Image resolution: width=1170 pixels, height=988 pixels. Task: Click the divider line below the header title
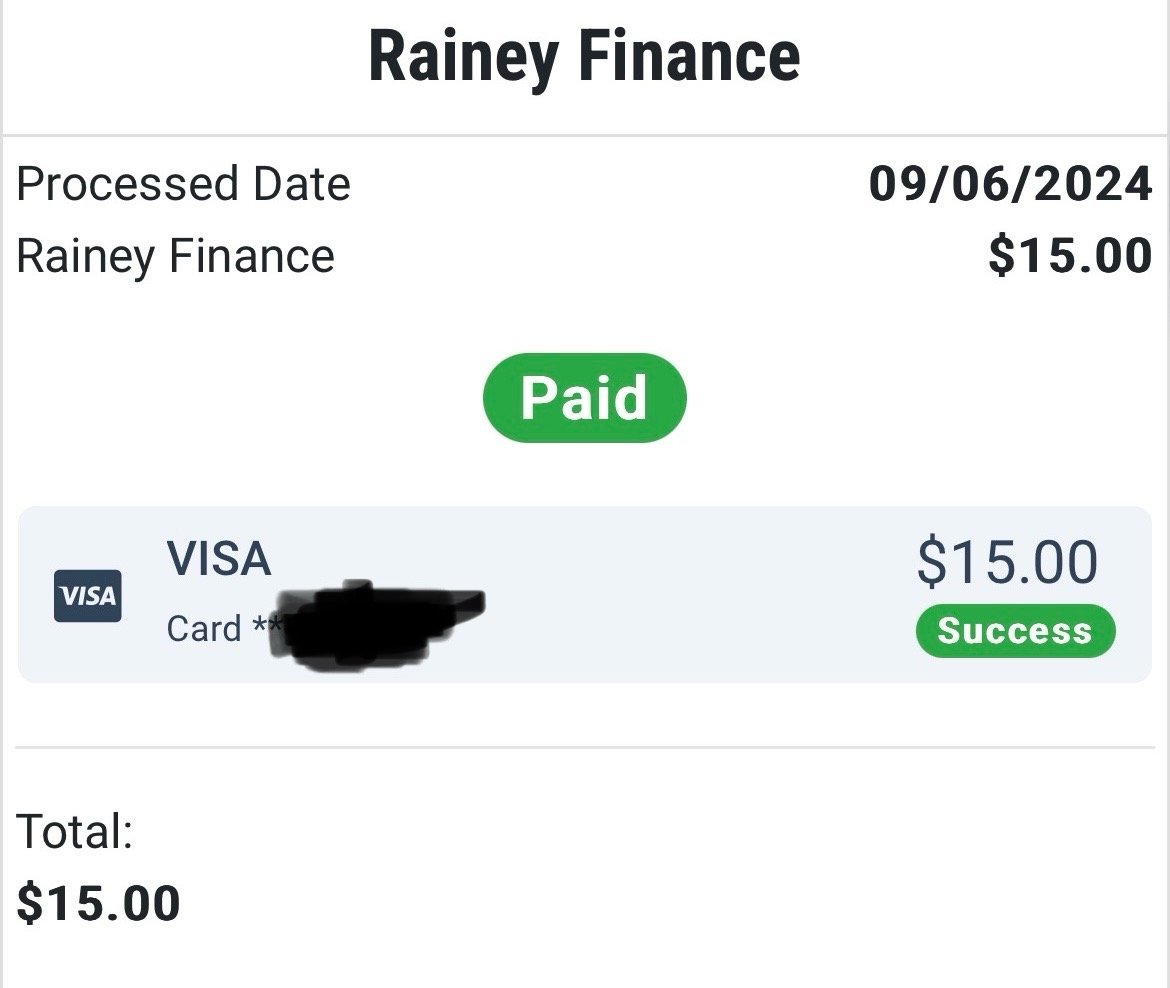[x=584, y=135]
